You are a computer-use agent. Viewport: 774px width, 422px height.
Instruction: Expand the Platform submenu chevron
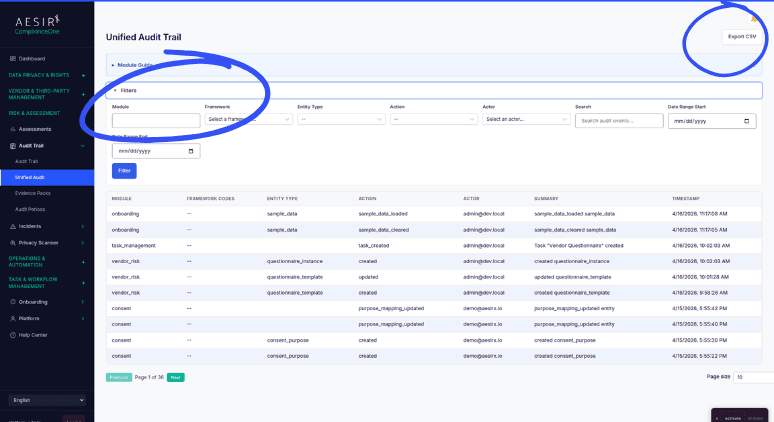point(82,319)
